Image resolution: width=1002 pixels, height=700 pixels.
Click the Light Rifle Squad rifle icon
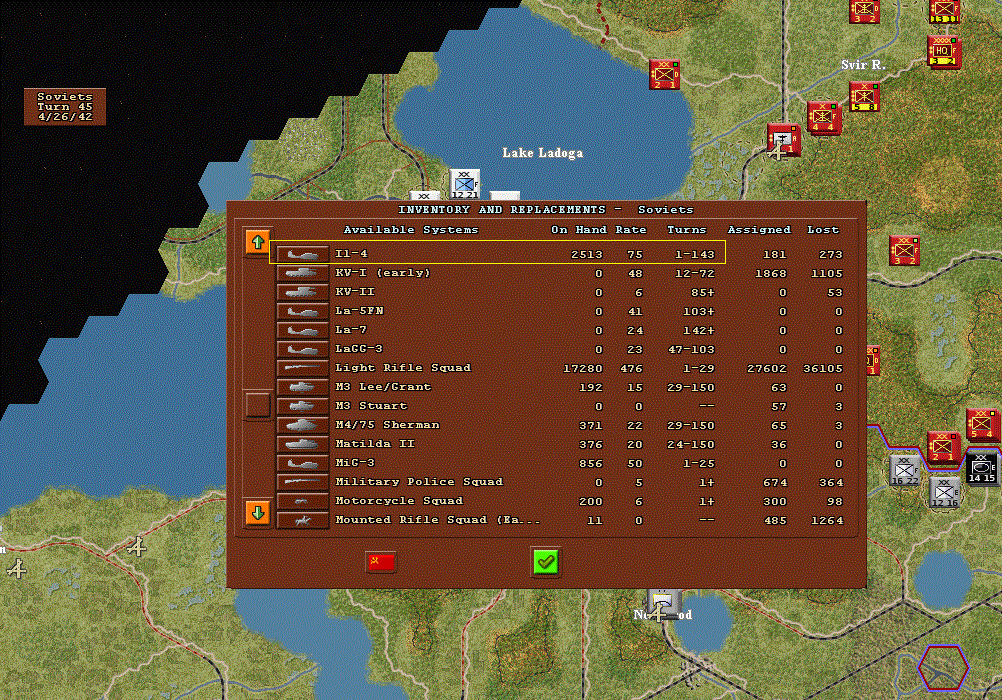click(303, 368)
